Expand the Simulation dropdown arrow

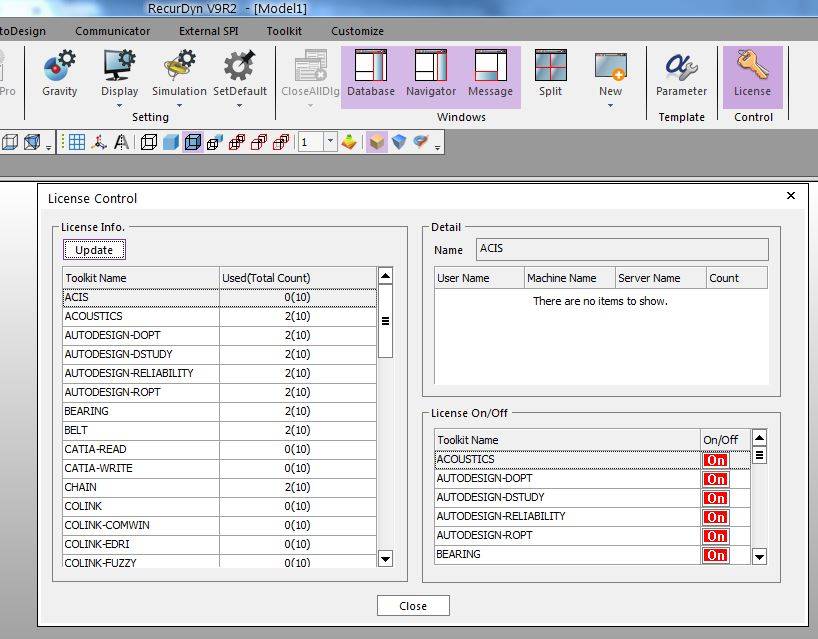[179, 105]
